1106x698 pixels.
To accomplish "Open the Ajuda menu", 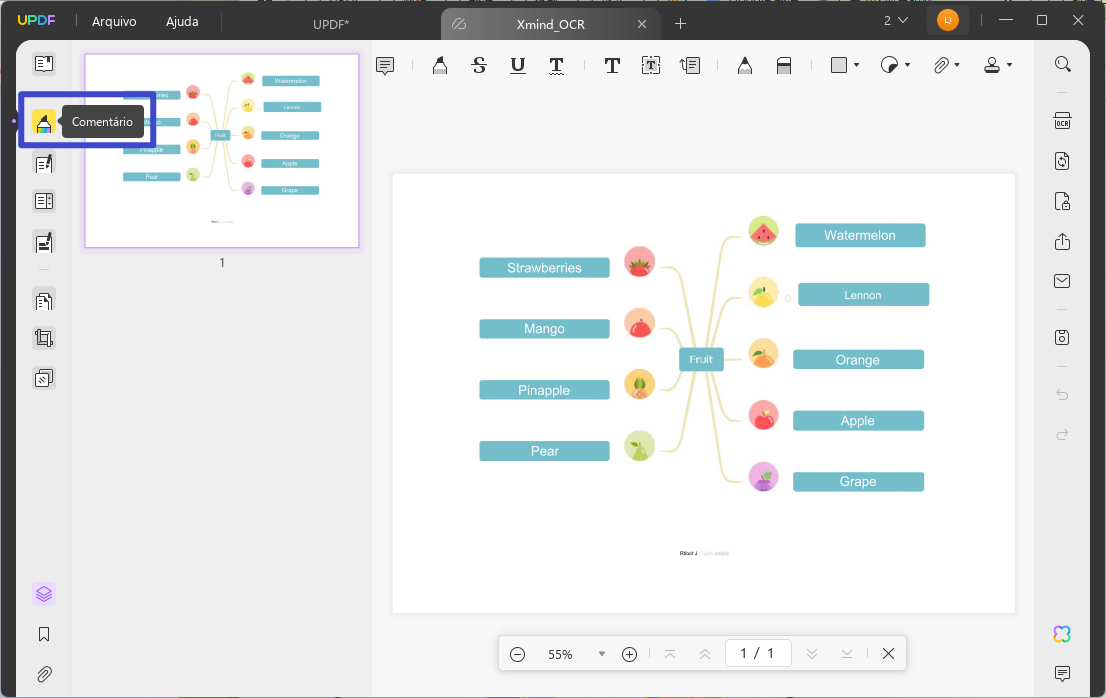I will click(182, 22).
